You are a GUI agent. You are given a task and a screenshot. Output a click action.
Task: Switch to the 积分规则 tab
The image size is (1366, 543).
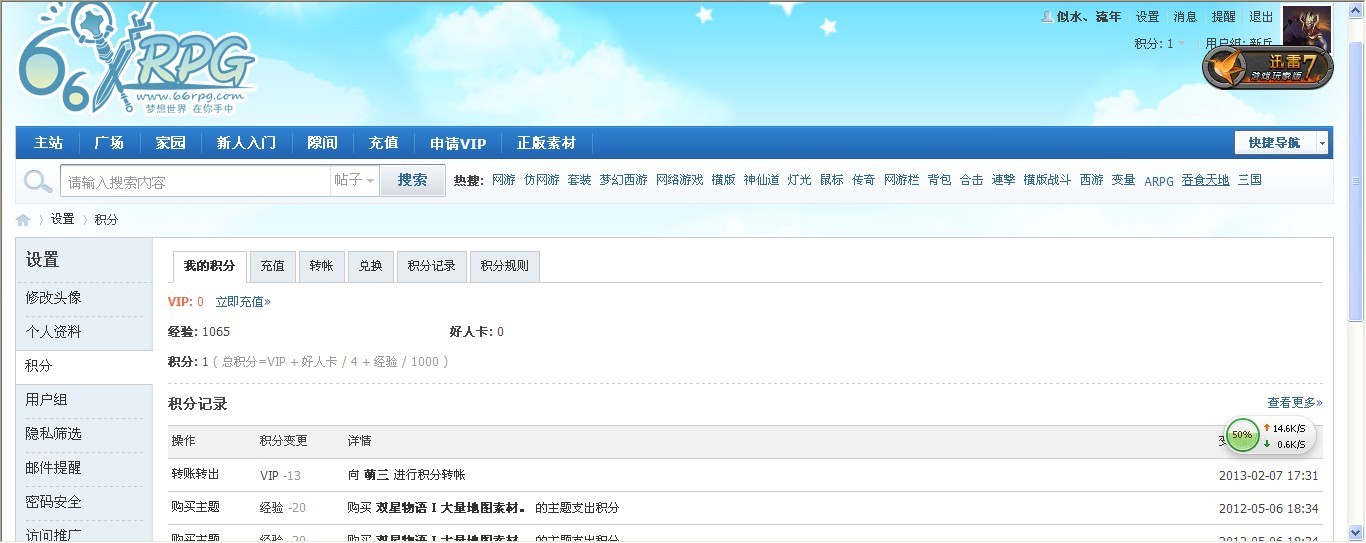pos(504,266)
